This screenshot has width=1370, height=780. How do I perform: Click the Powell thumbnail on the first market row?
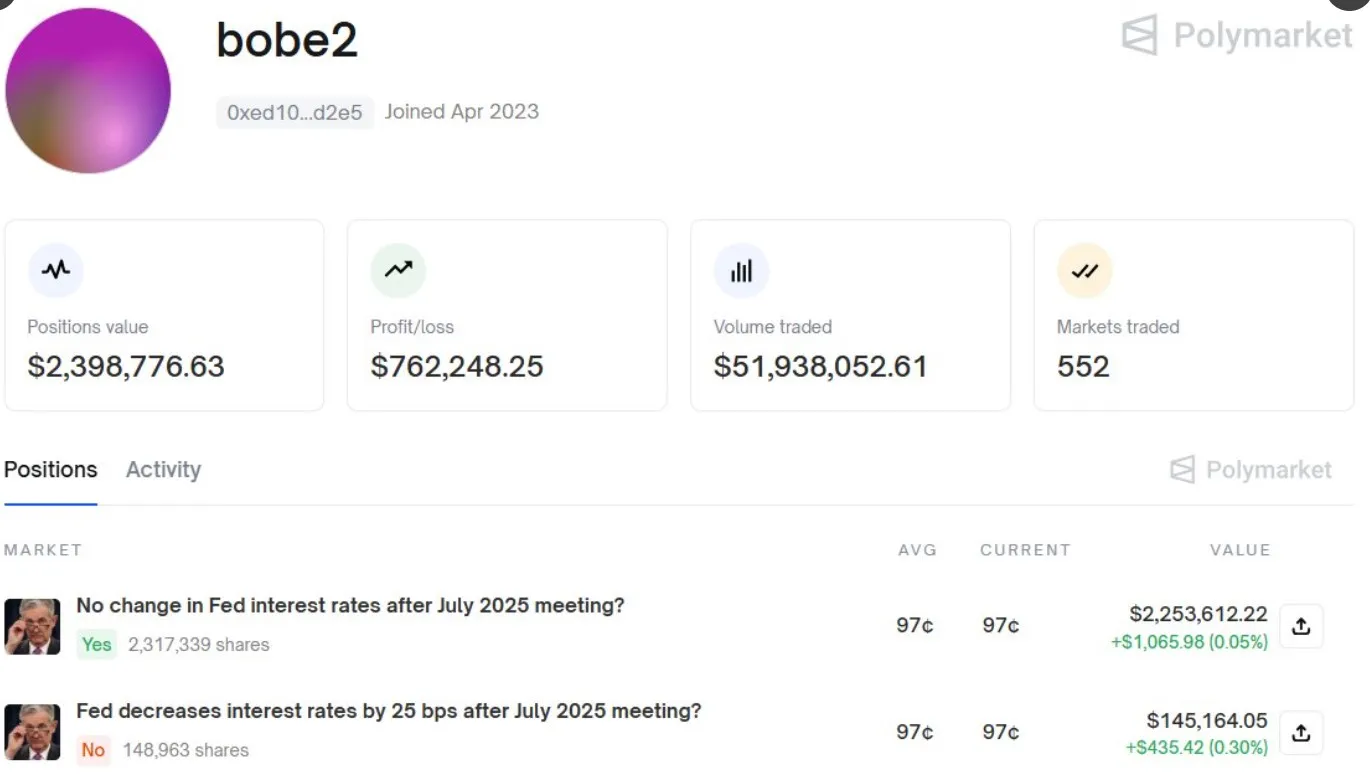pos(32,626)
